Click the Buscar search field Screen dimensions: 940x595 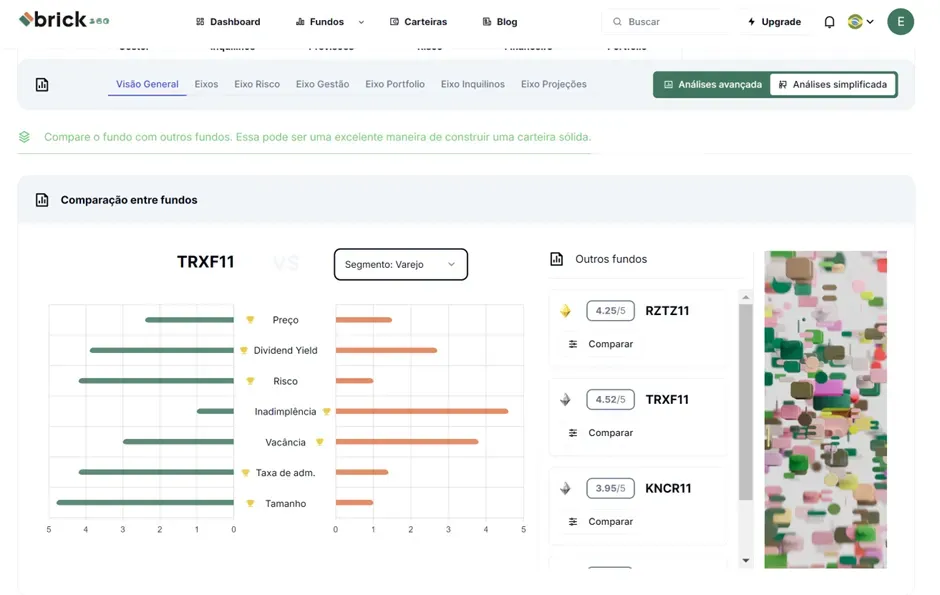point(670,22)
